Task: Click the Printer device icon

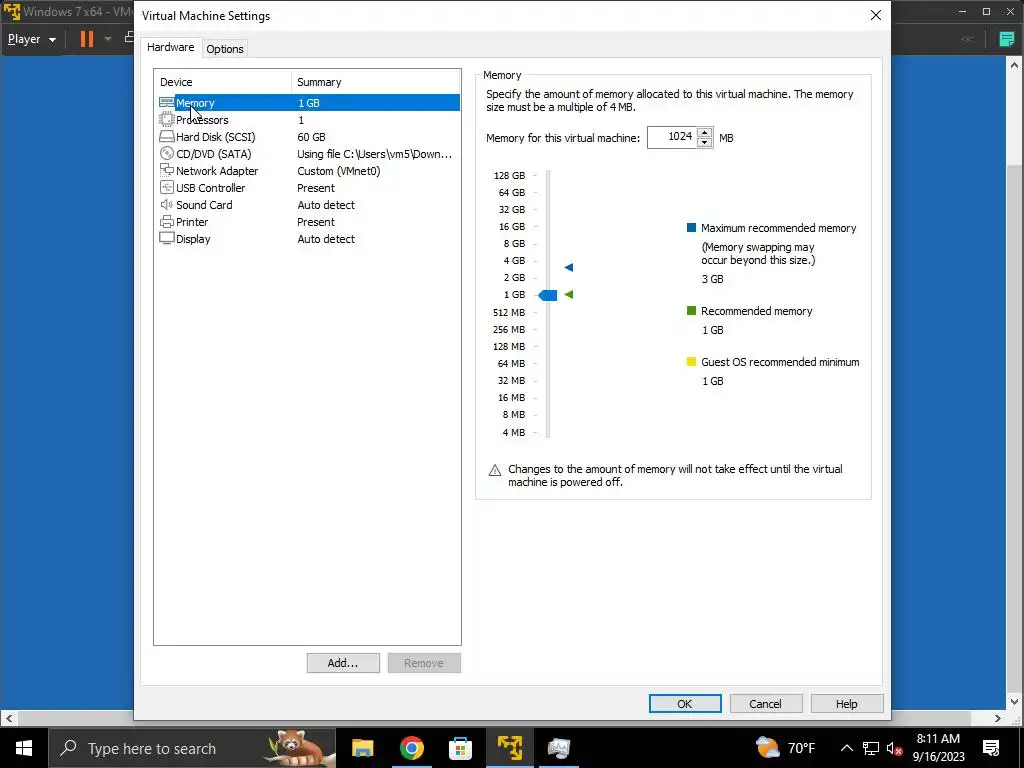Action: coord(167,221)
